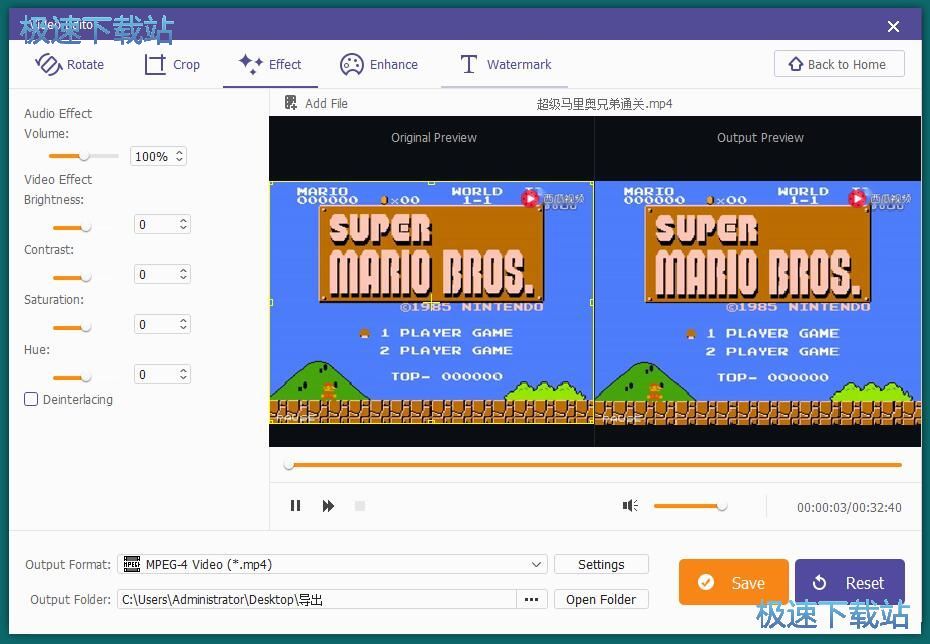Click the Effect sparkle icon
Image resolution: width=930 pixels, height=644 pixels.
(250, 63)
